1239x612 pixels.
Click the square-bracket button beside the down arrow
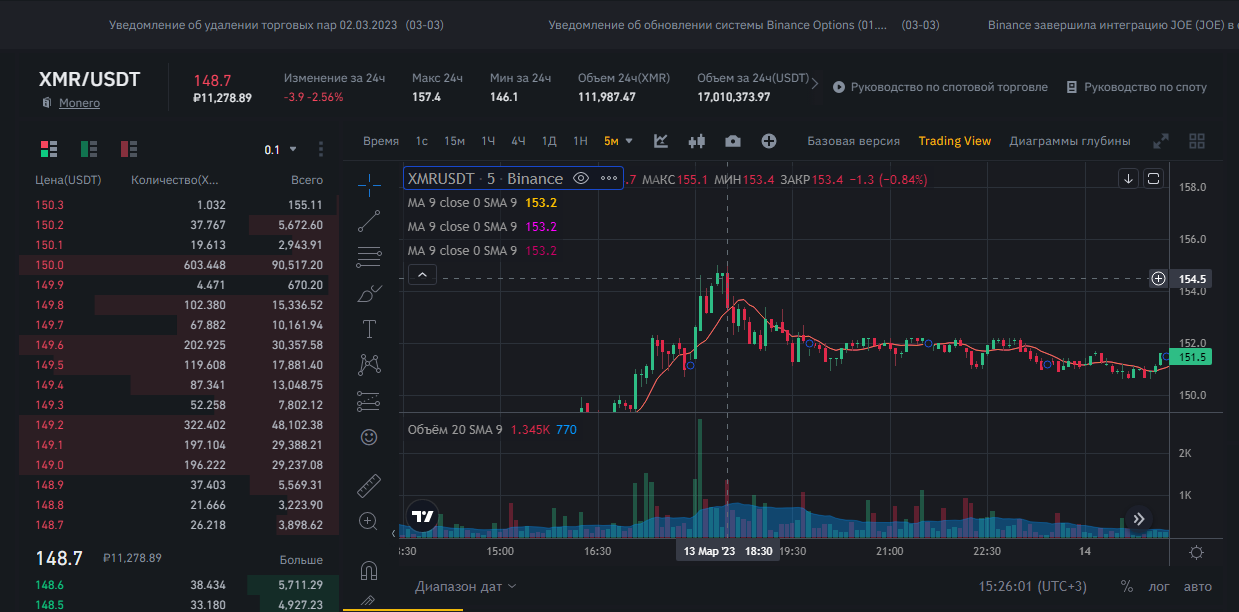1153,178
